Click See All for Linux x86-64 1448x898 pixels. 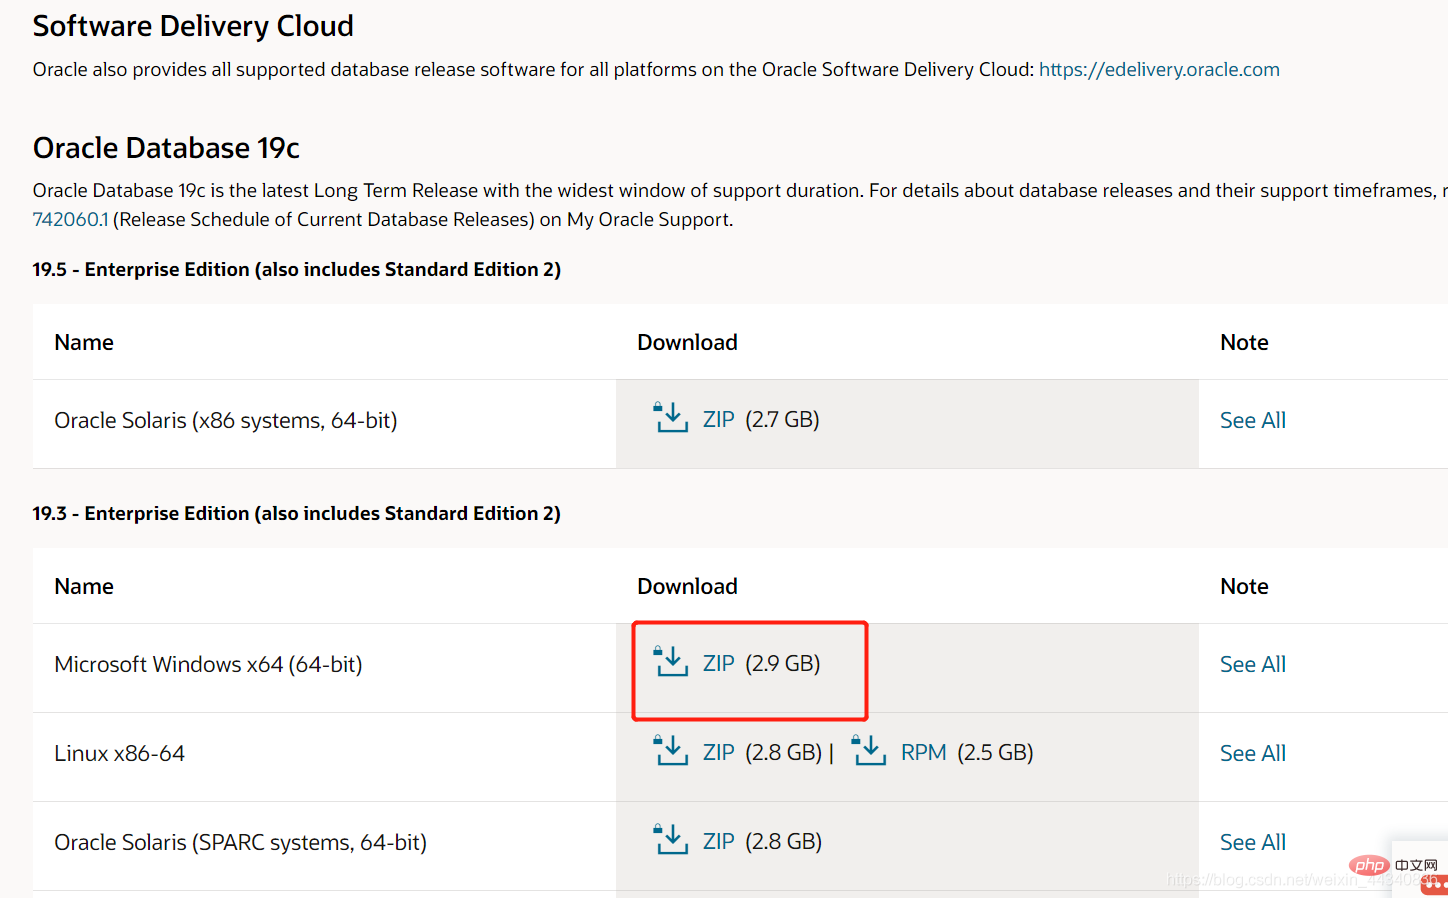tap(1253, 753)
